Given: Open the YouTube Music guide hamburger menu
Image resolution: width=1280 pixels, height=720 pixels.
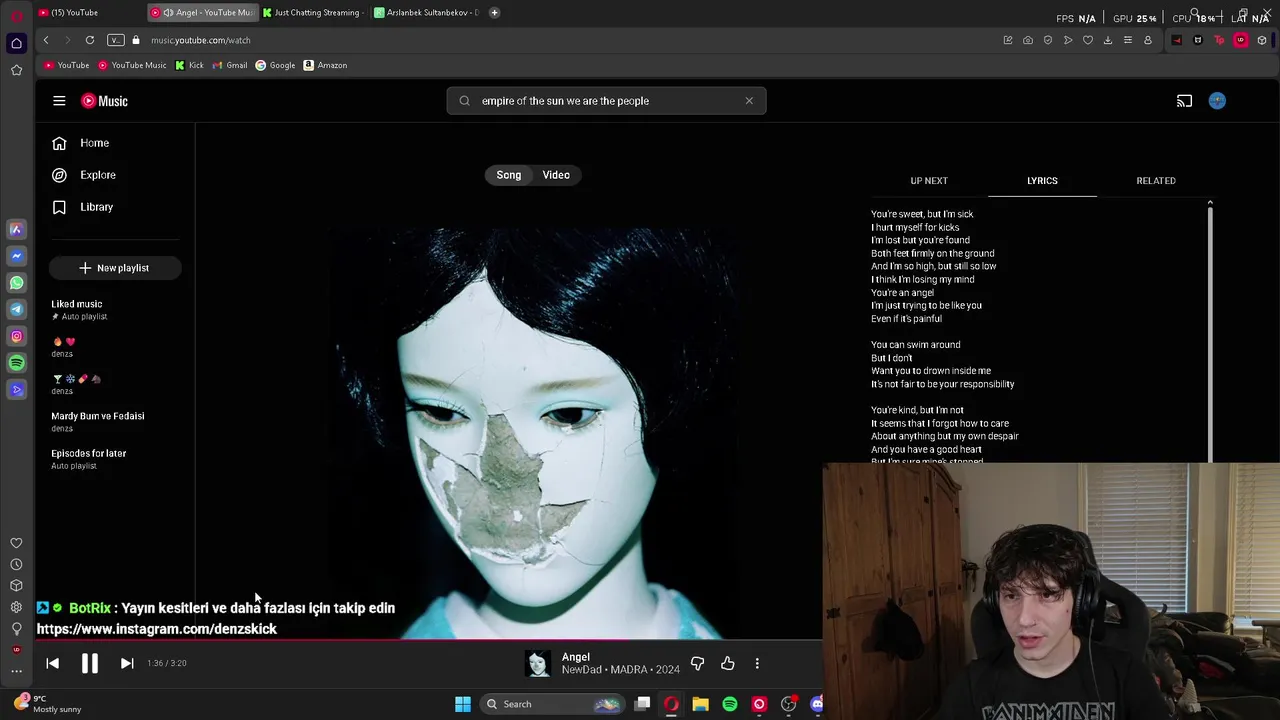Looking at the screenshot, I should [59, 101].
